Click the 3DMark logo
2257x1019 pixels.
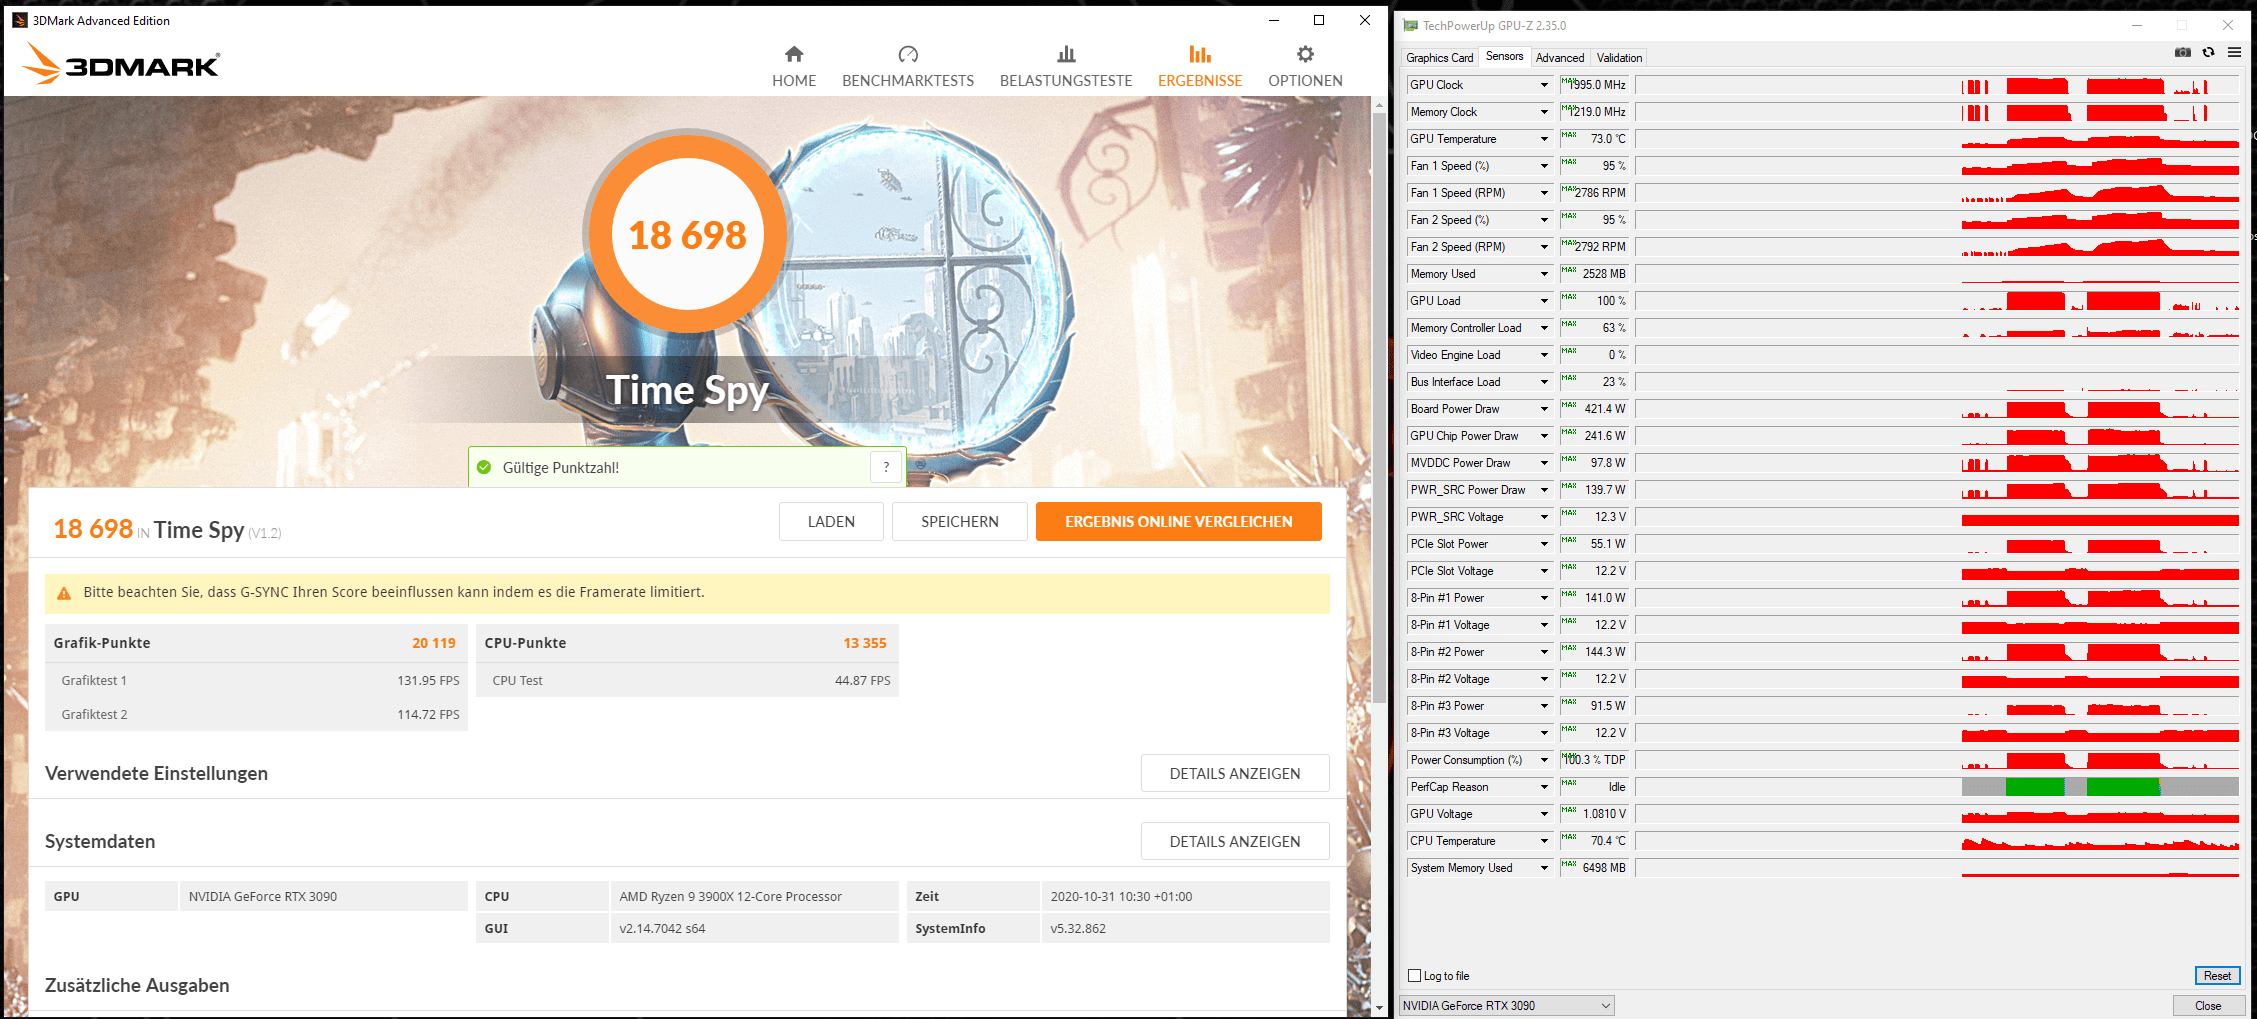click(x=120, y=63)
